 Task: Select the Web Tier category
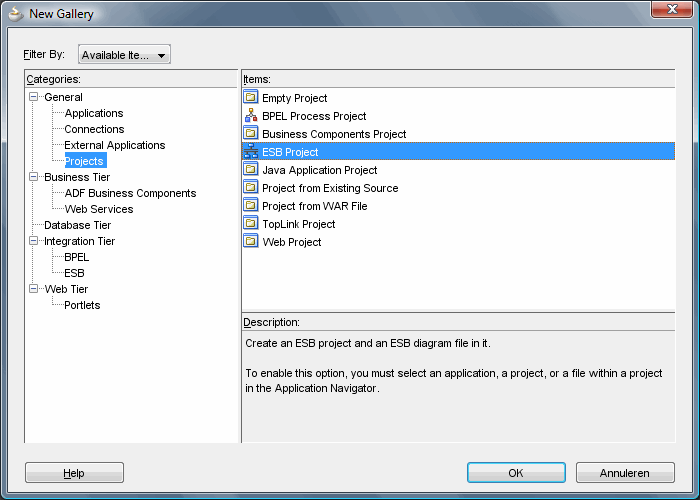click(x=66, y=289)
